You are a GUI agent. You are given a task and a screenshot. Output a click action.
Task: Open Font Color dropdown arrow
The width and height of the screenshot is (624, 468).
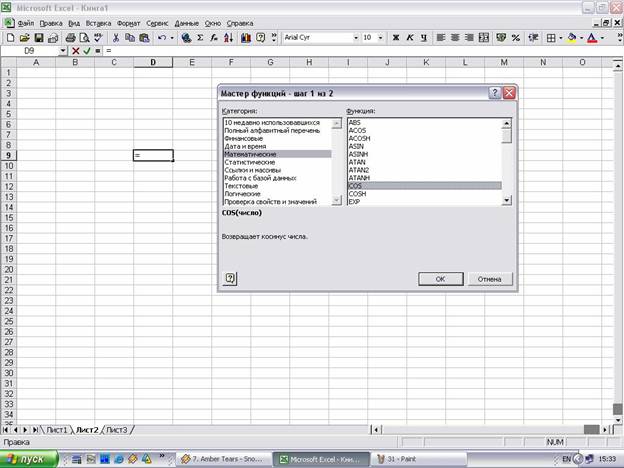[602, 38]
